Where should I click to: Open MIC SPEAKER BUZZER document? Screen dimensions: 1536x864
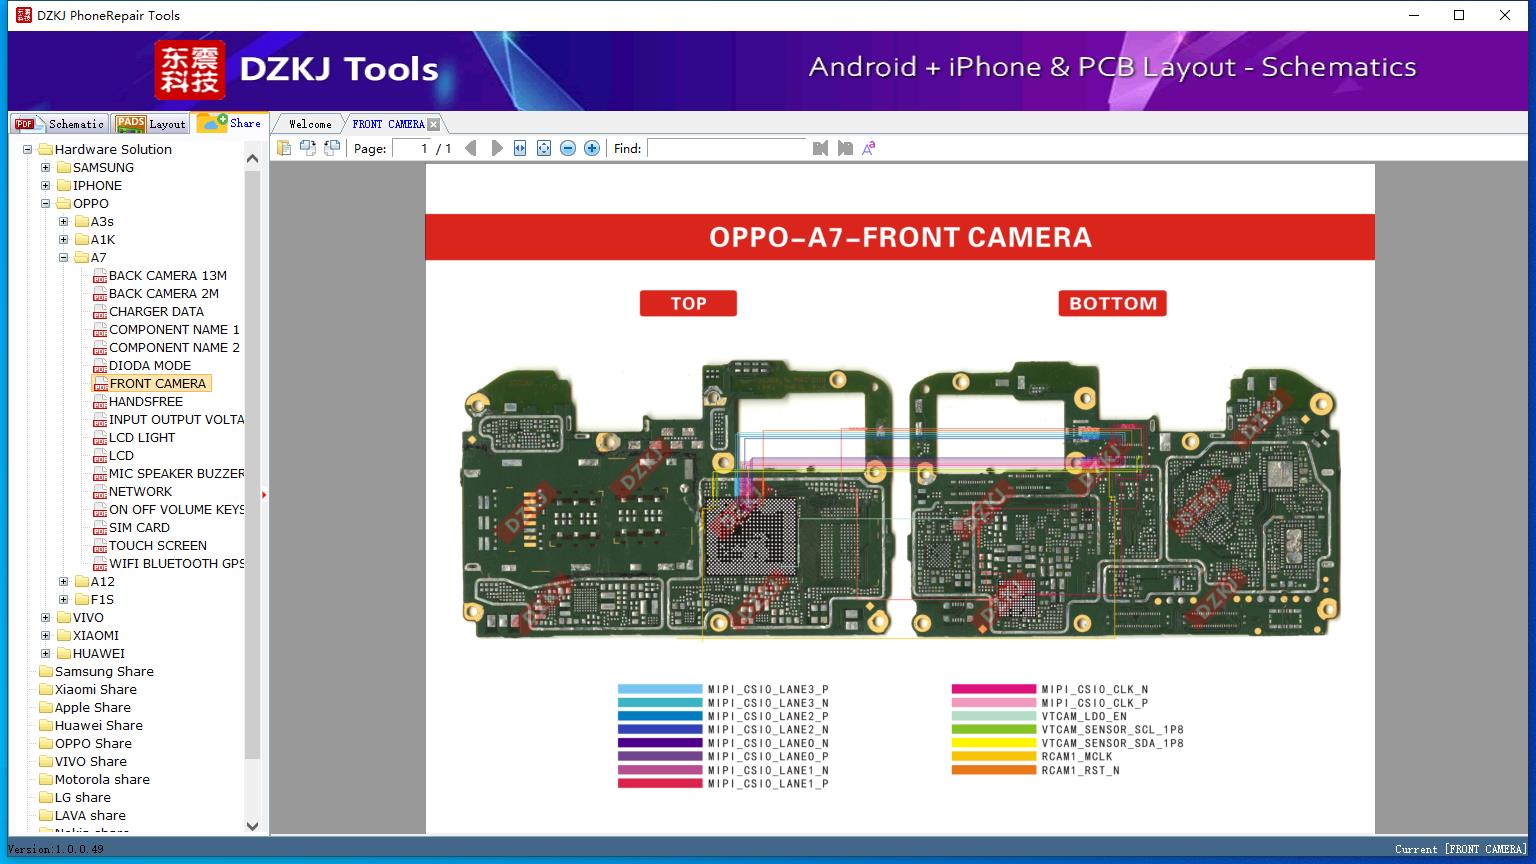point(176,473)
